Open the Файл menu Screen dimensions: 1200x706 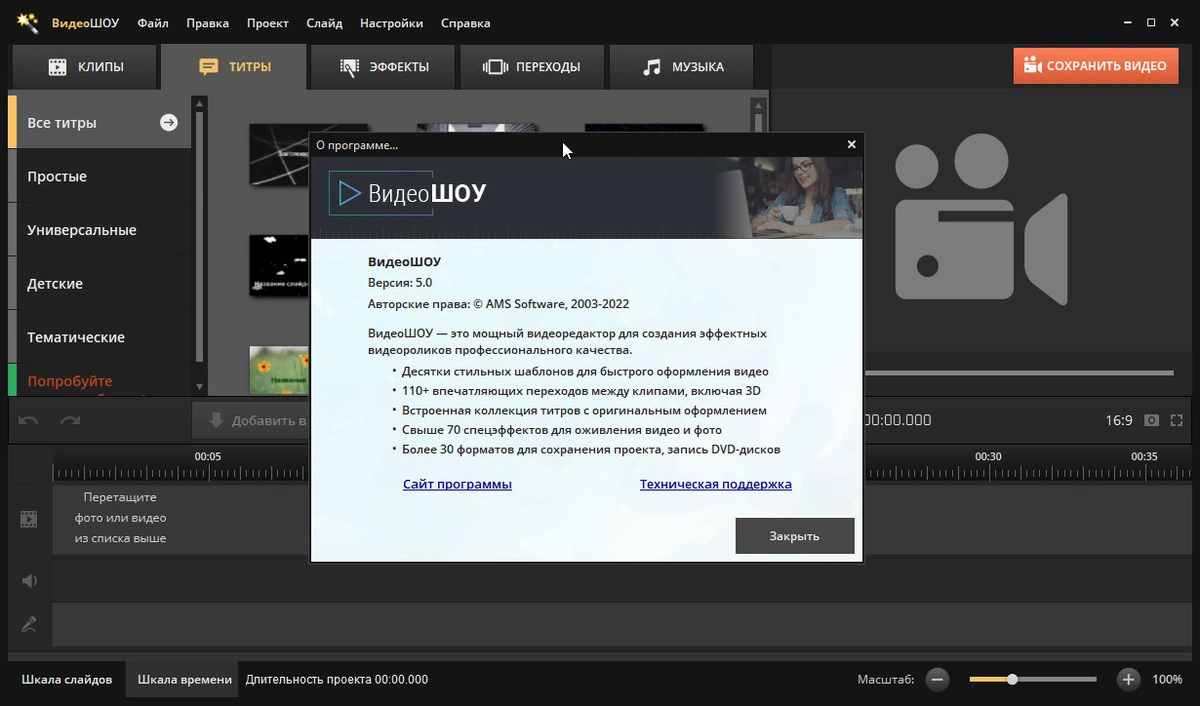(153, 23)
